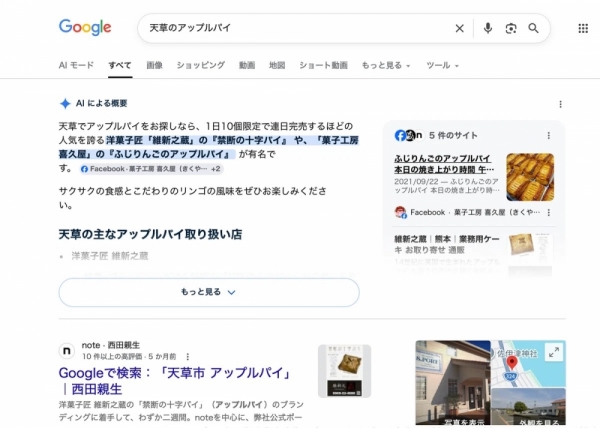600x428 pixels.
Task: Open the ショート動画 tab
Action: tap(323, 65)
